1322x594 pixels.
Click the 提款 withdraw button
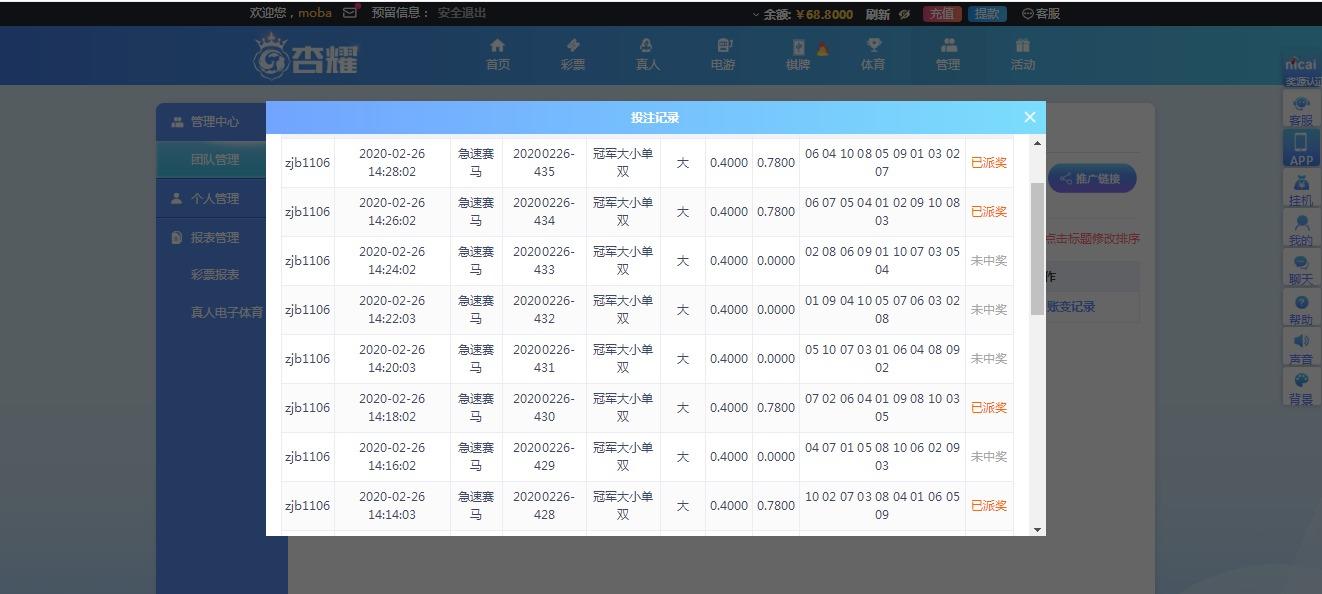coord(987,14)
